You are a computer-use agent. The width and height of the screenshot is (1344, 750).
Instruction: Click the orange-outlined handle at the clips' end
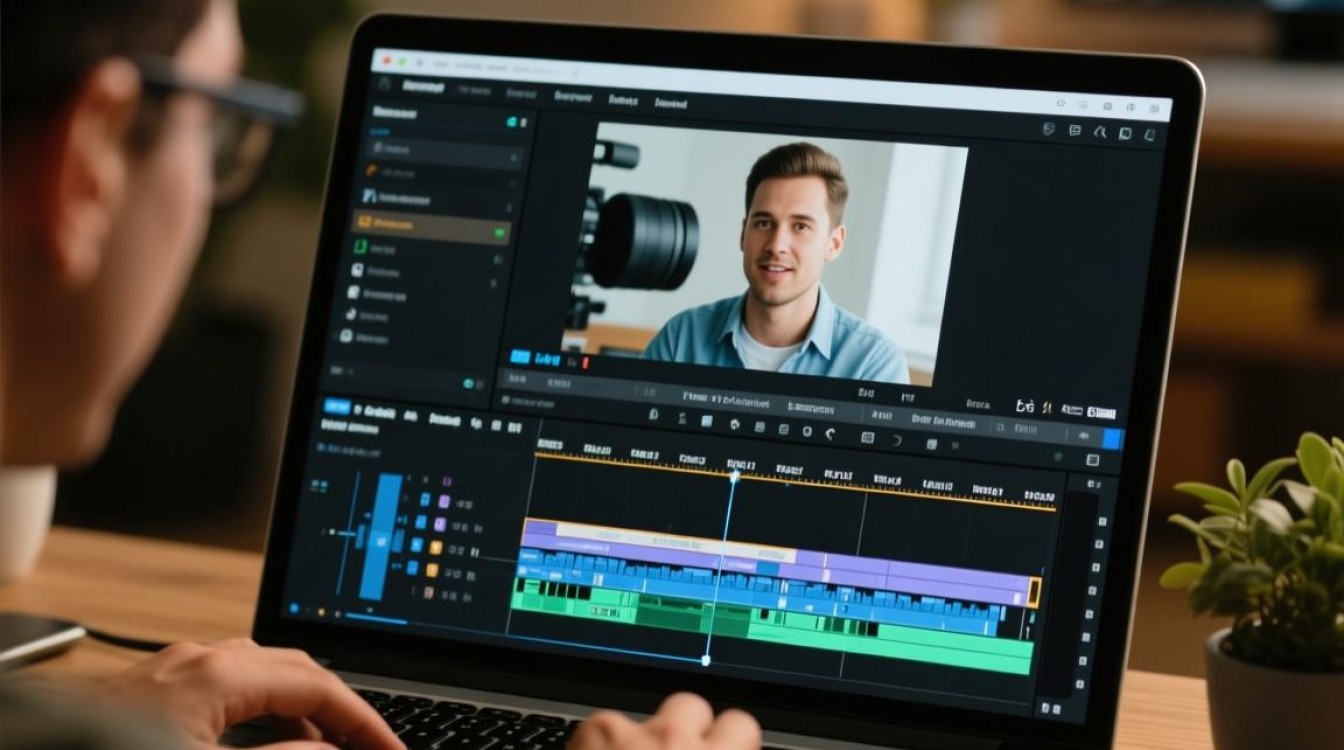pyautogui.click(x=1034, y=592)
